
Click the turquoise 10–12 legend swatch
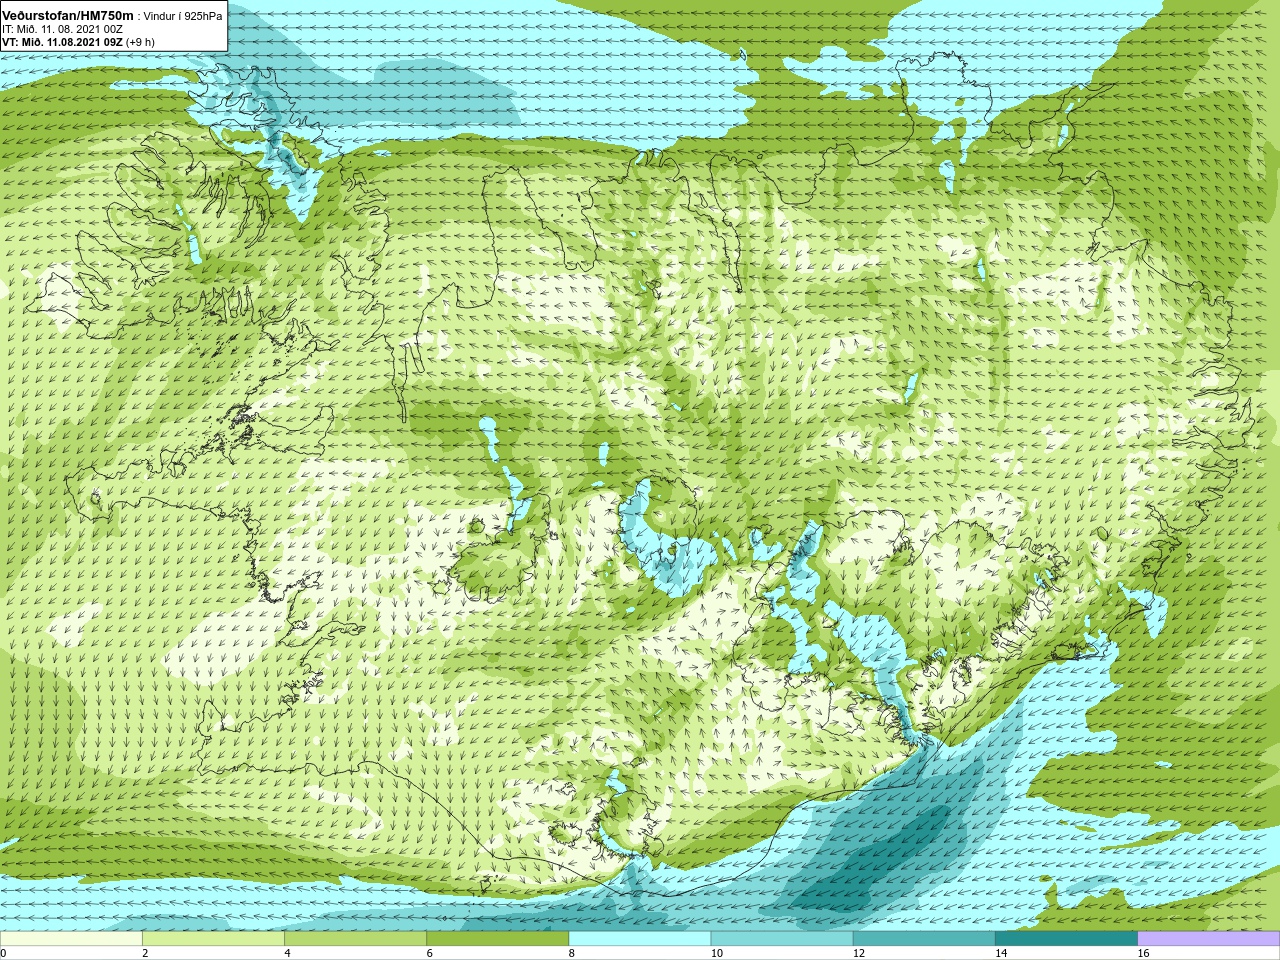pos(781,939)
